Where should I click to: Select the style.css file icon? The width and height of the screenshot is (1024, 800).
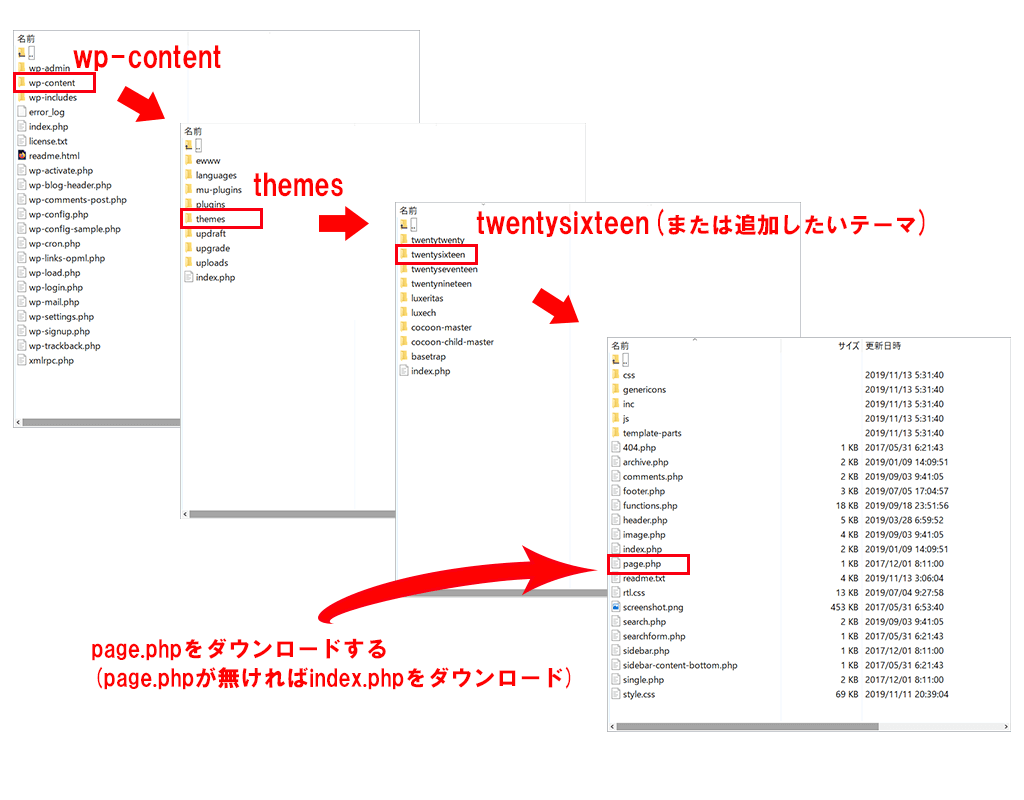[615, 694]
